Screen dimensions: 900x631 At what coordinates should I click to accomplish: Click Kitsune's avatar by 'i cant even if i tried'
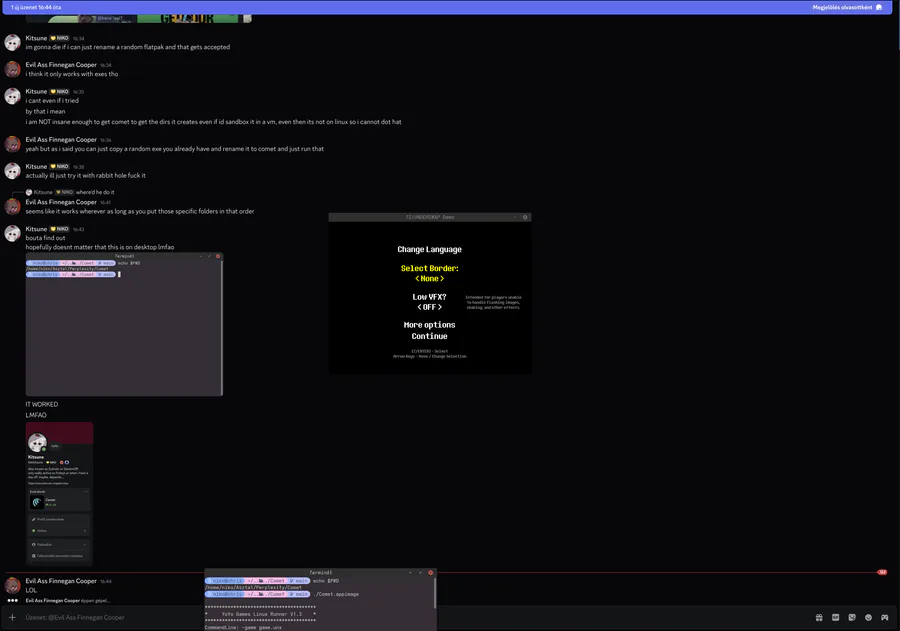[x=13, y=96]
